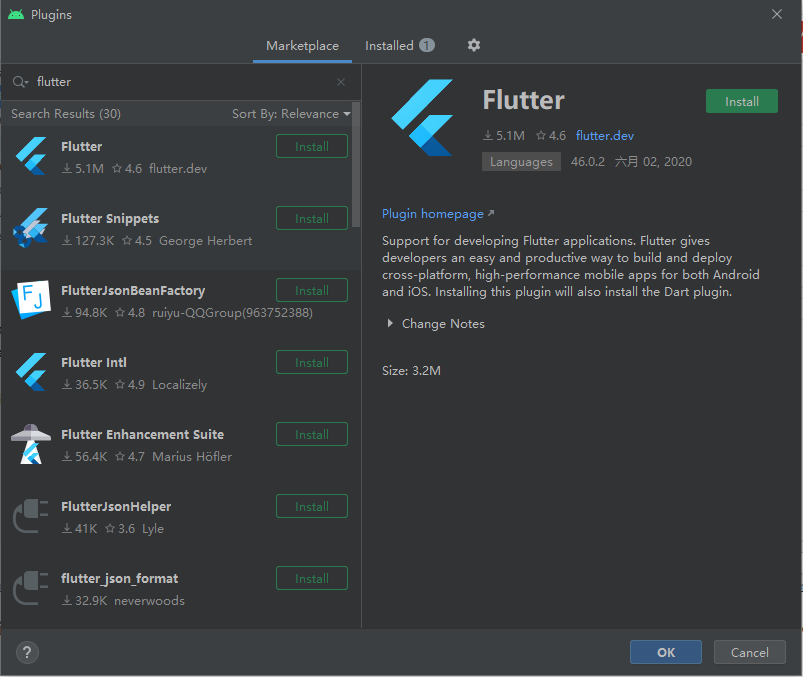Open the plugin settings gear icon
803x677 pixels.
pyautogui.click(x=474, y=45)
